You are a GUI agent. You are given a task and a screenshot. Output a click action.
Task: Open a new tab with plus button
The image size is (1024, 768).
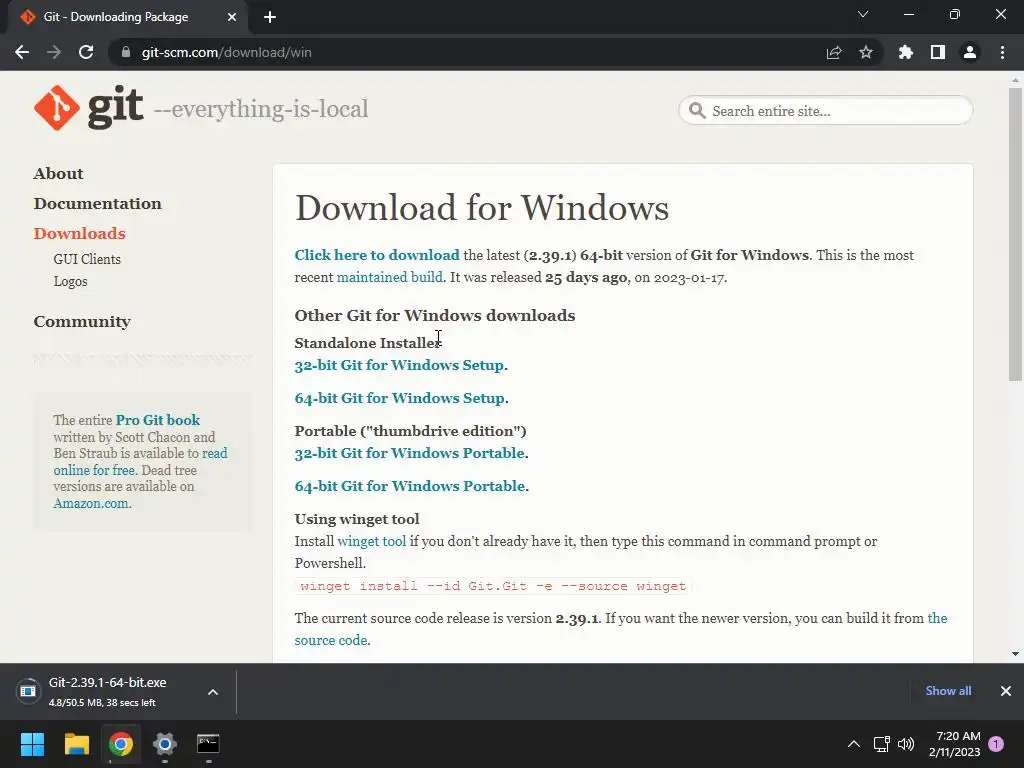click(270, 17)
